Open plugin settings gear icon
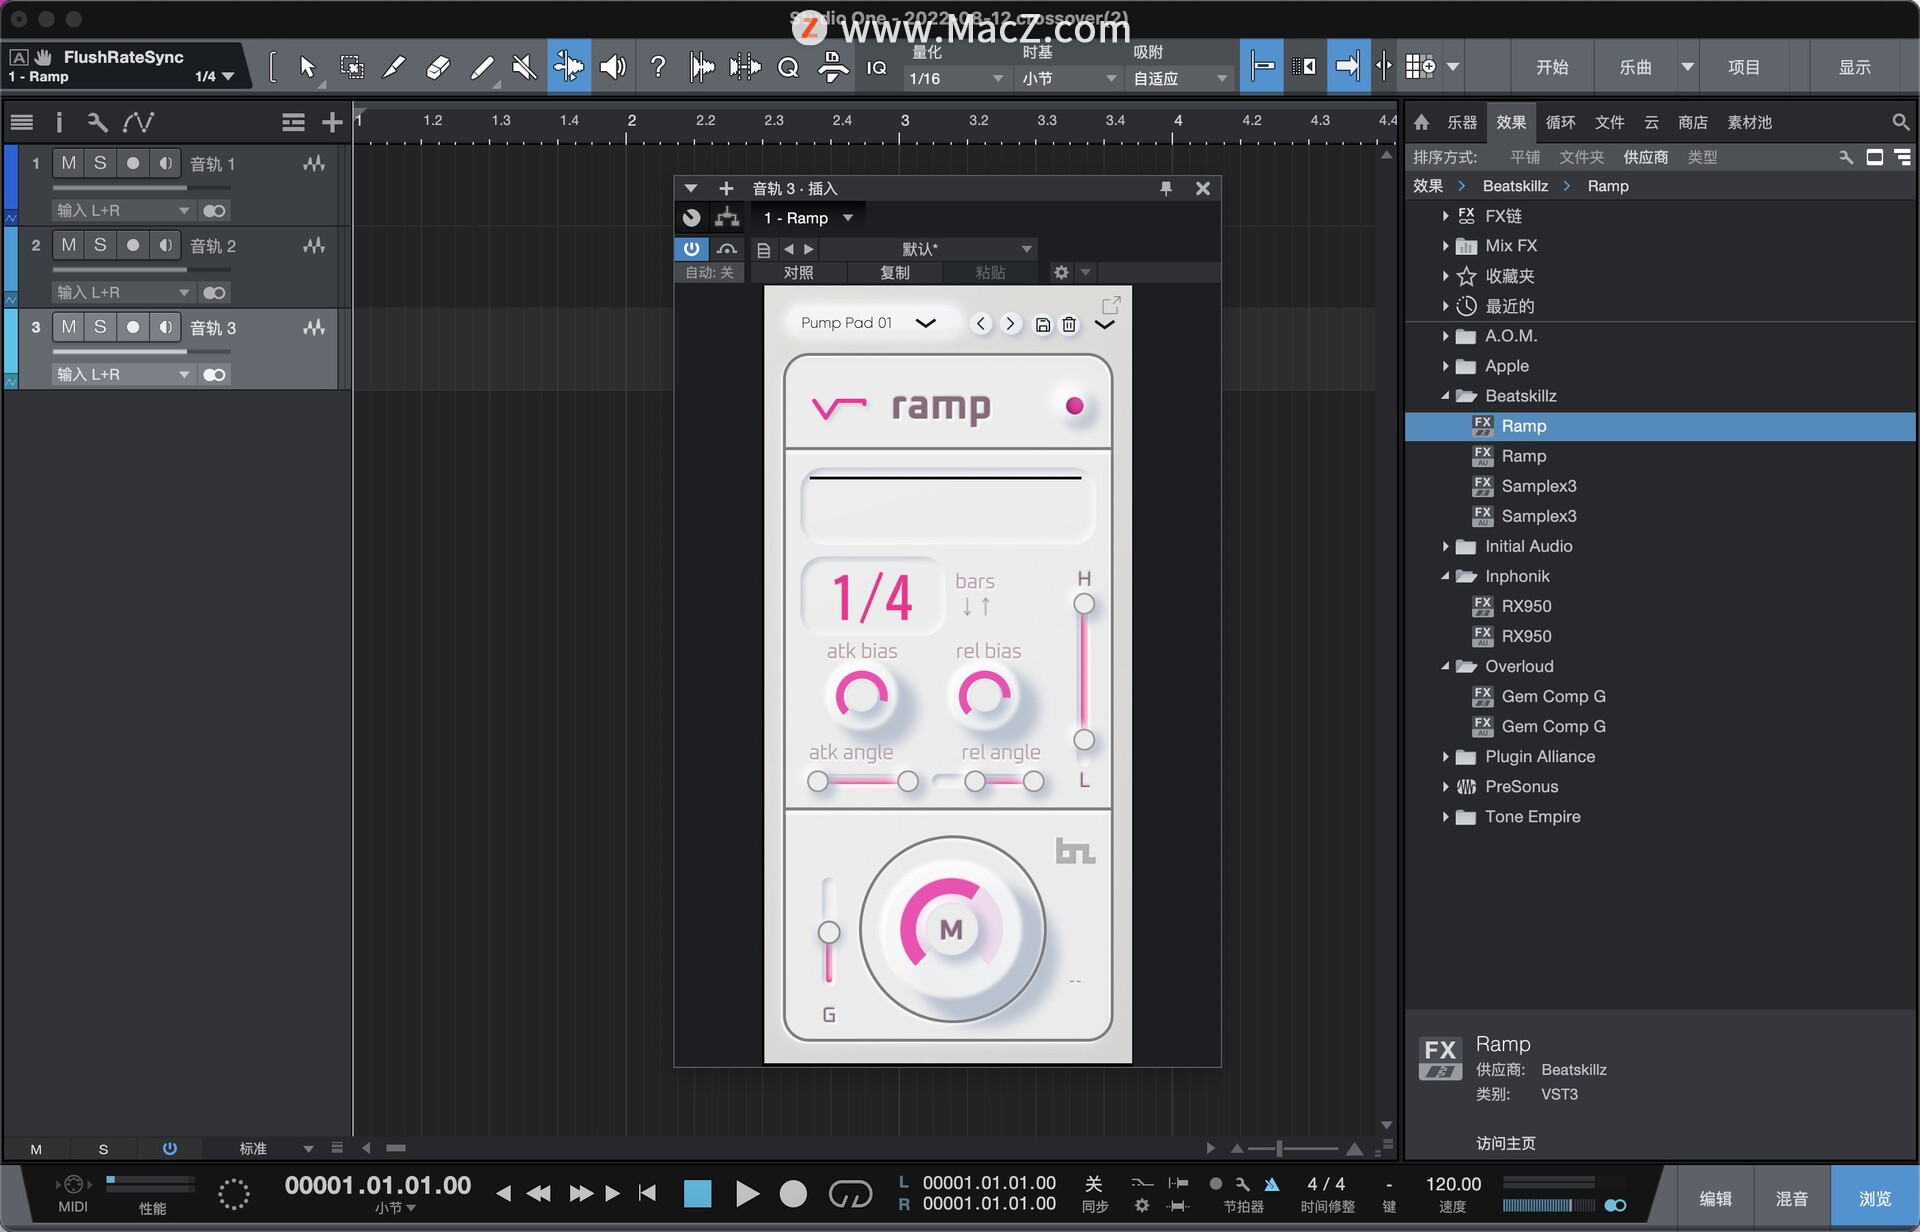The height and width of the screenshot is (1232, 1920). pyautogui.click(x=1061, y=272)
